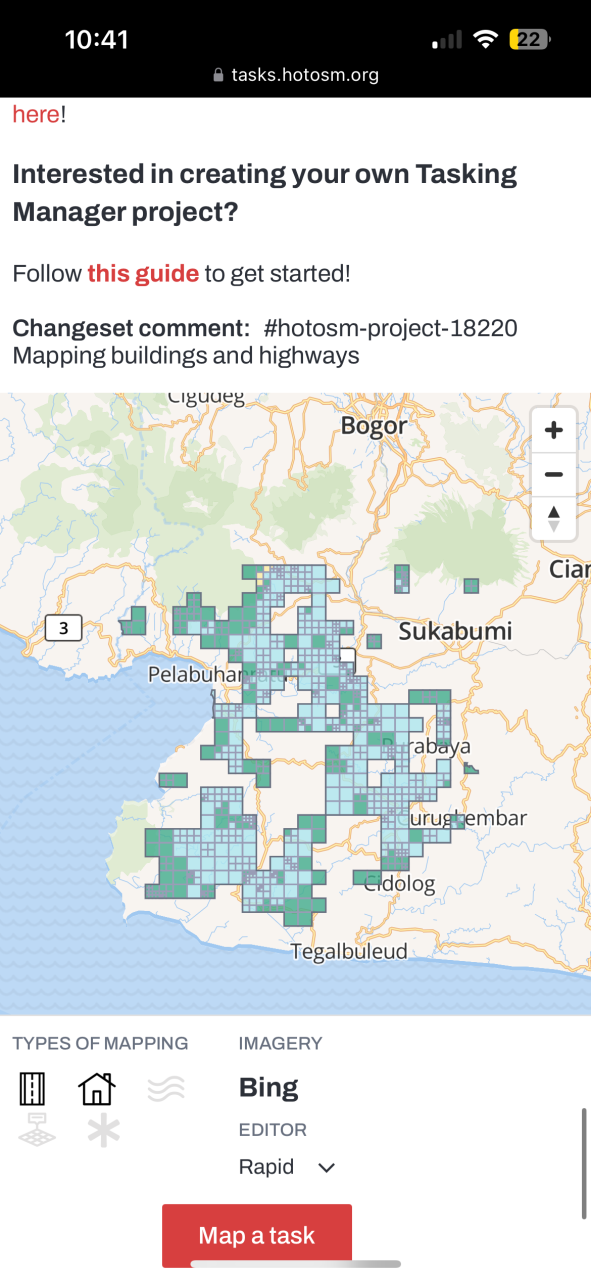
Task: Open the 'this guide' link
Action: coord(143,273)
